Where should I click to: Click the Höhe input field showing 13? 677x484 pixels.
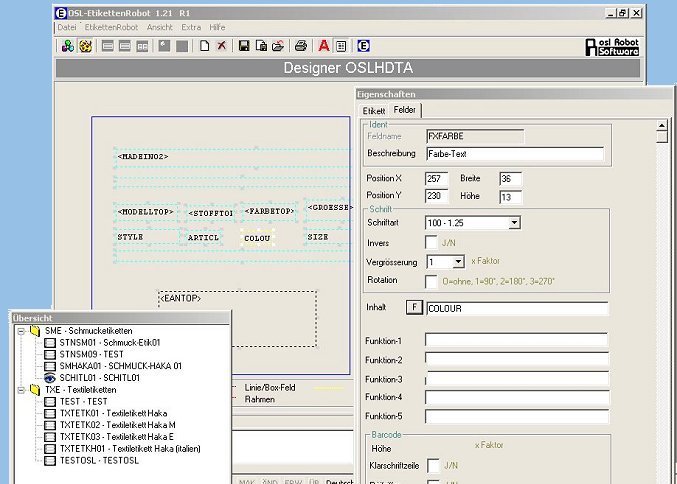510,197
